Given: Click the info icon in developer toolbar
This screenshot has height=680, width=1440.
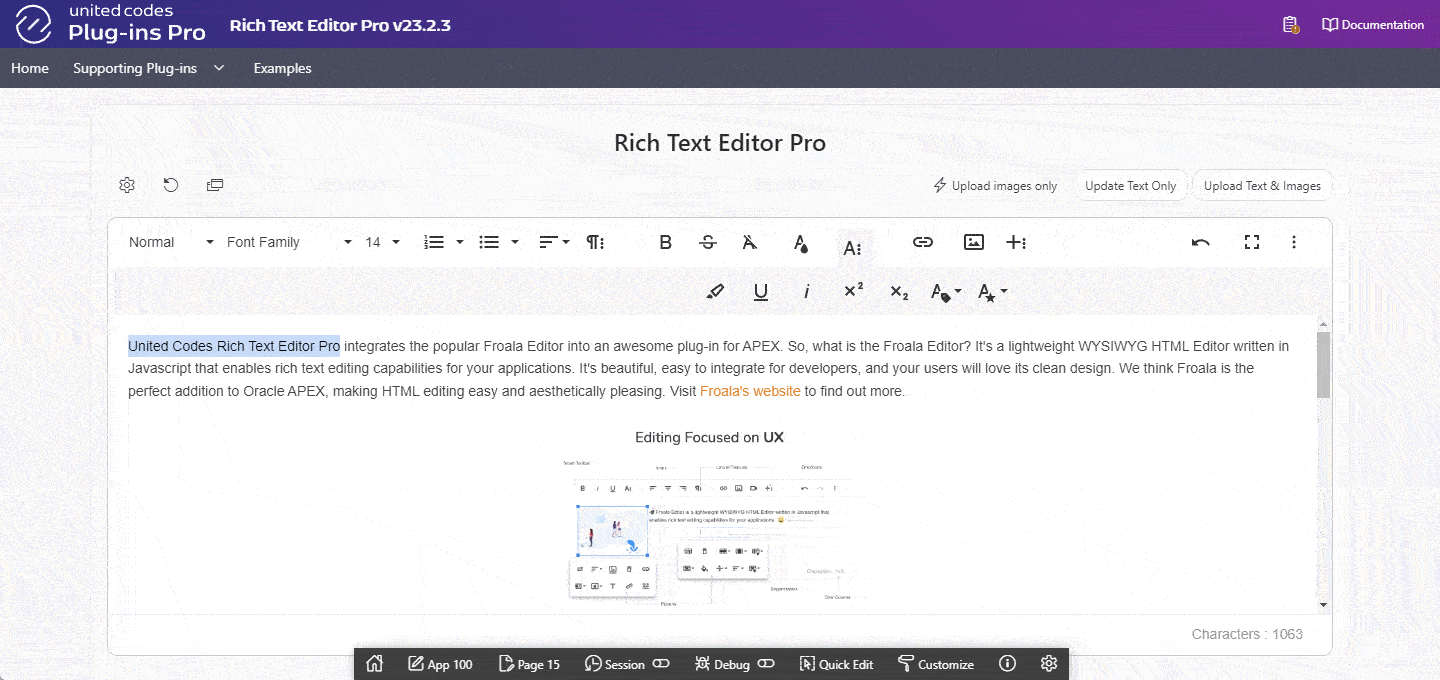Looking at the screenshot, I should coord(1007,664).
